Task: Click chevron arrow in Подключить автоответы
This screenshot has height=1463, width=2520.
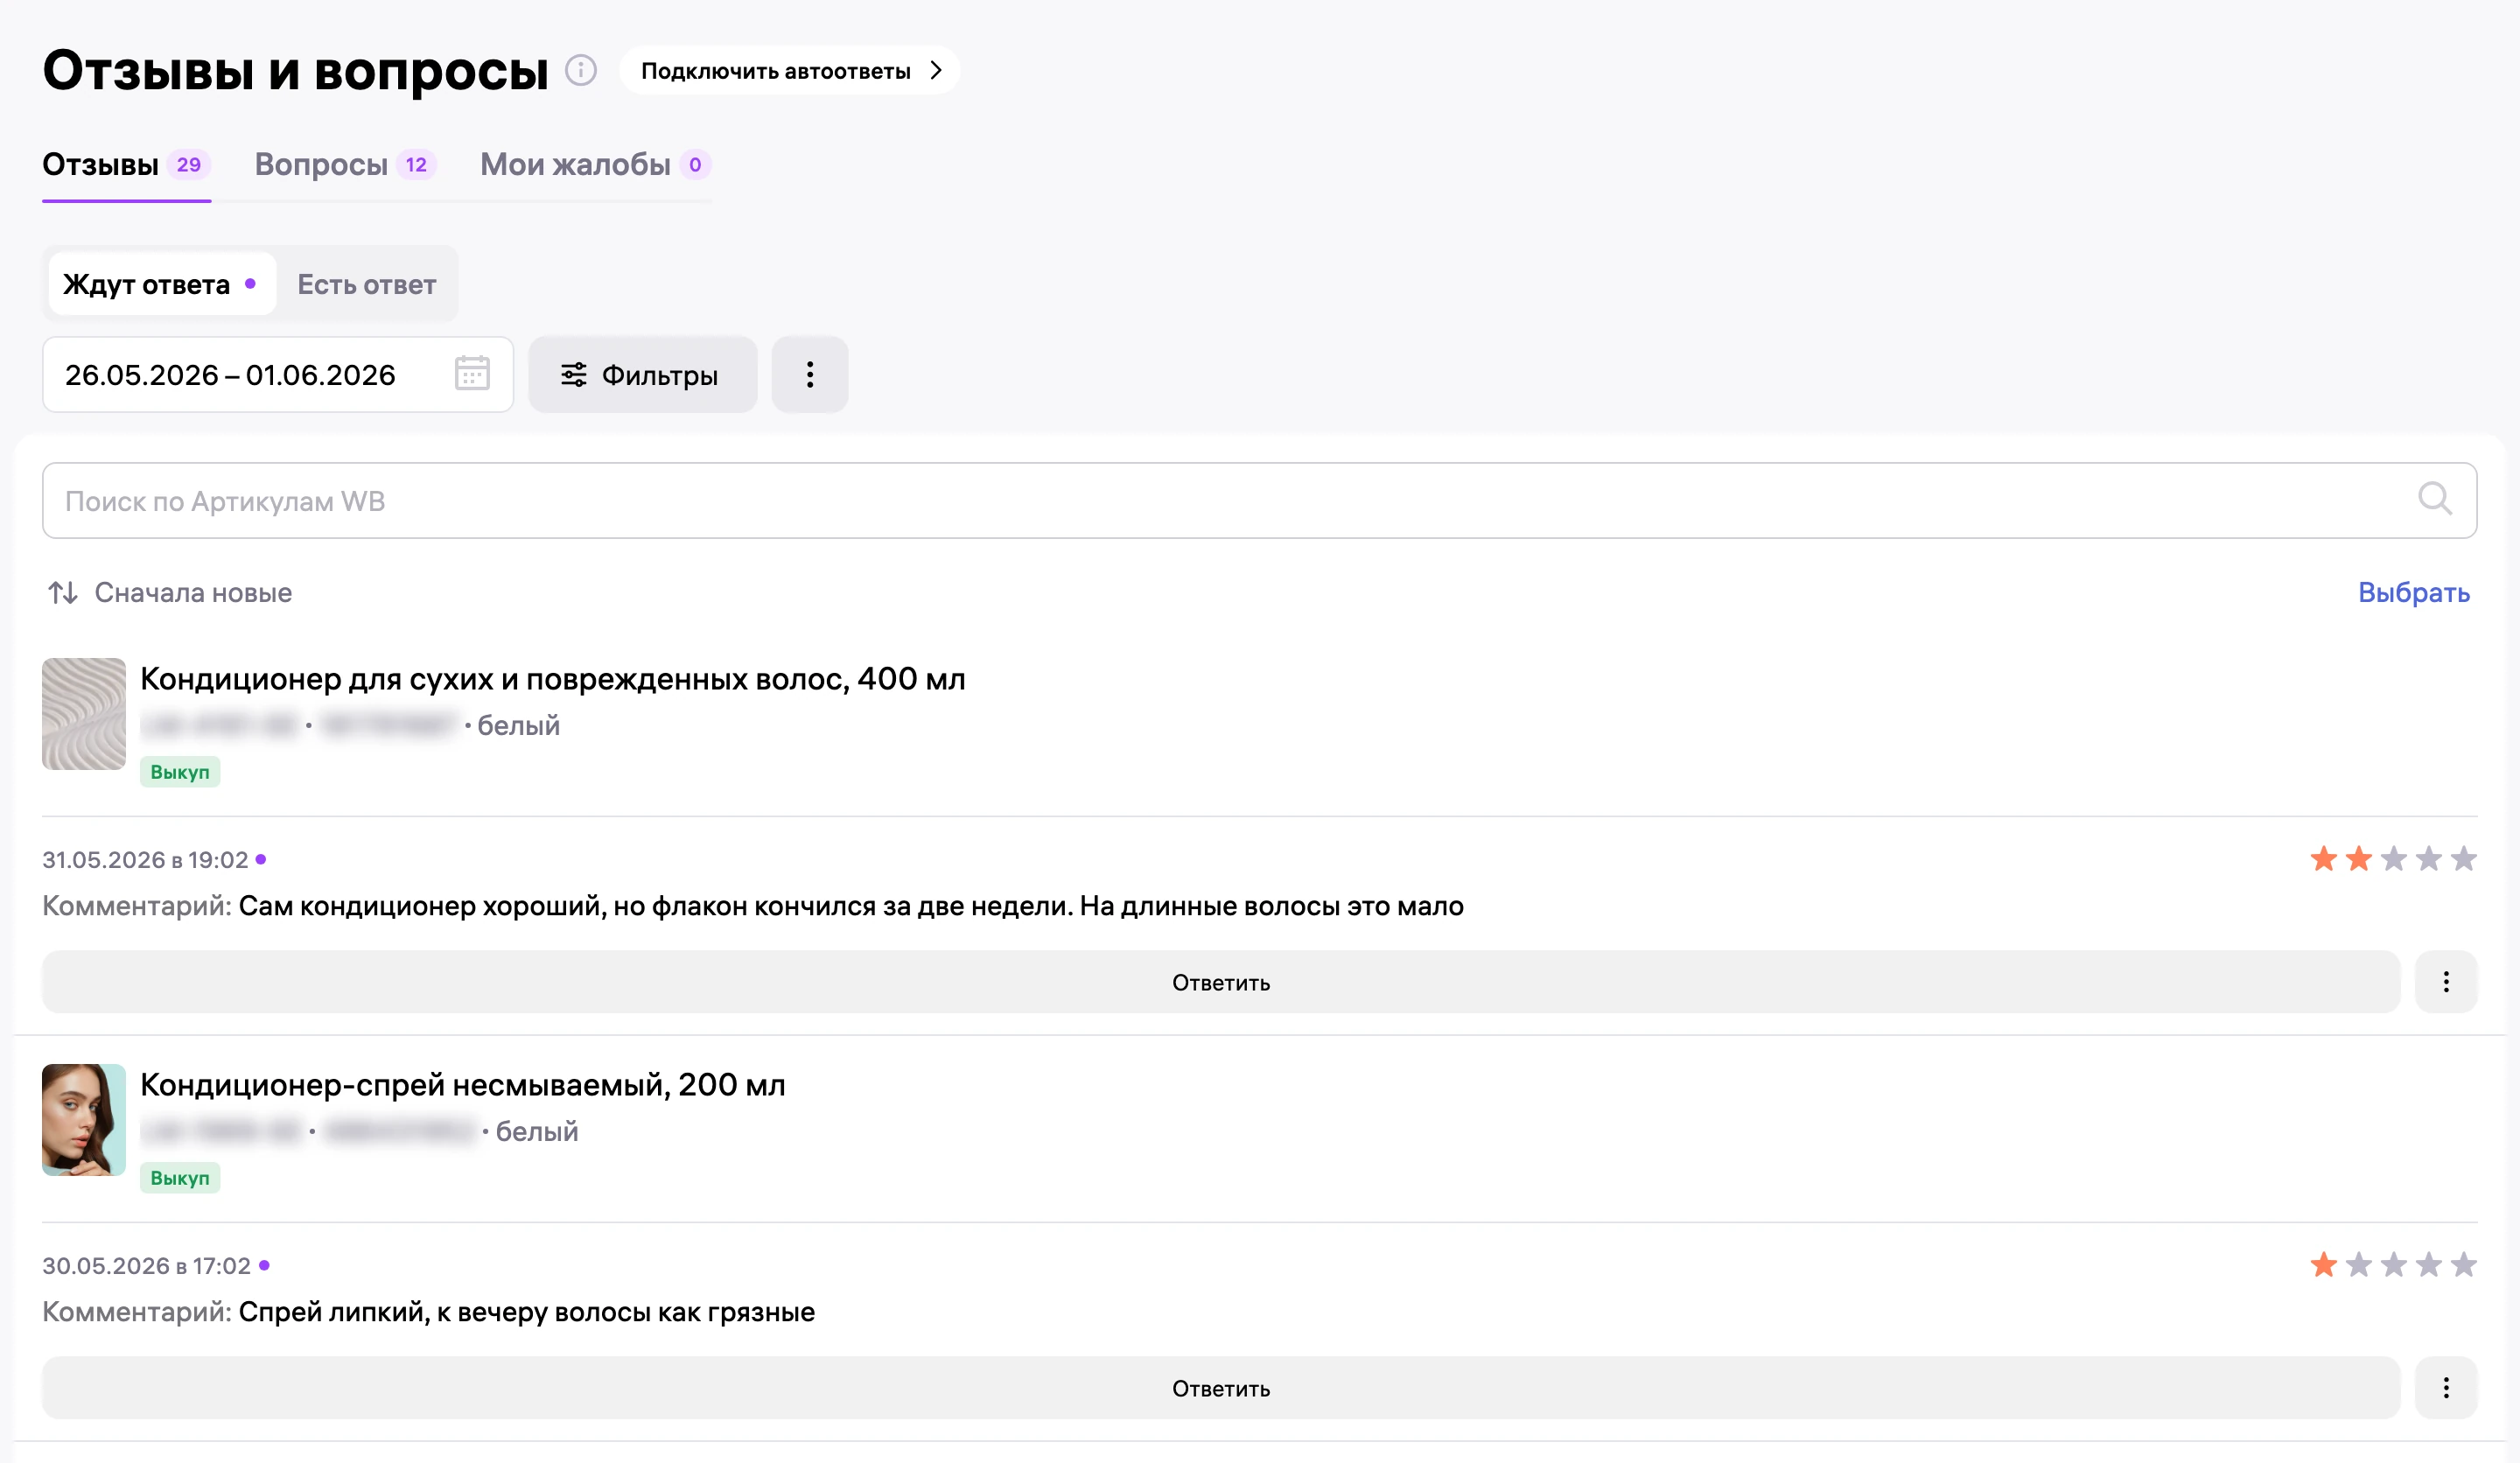Action: 936,71
